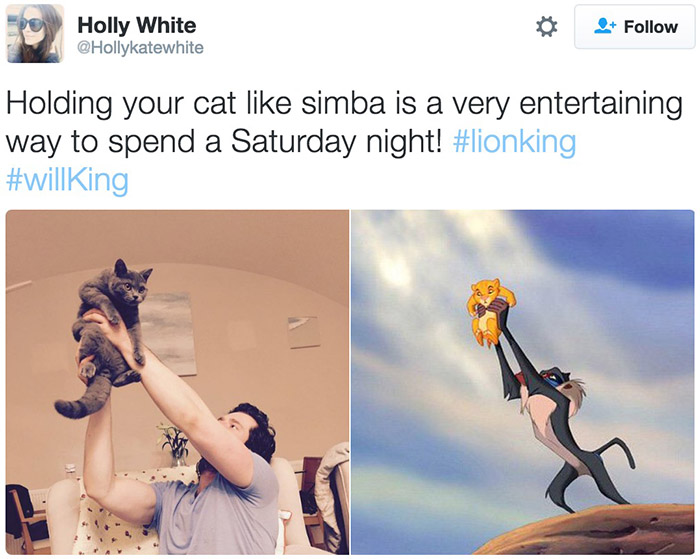Screen dimensions: 700x559
Task: Click the flower vase in left photo
Action: point(175,446)
